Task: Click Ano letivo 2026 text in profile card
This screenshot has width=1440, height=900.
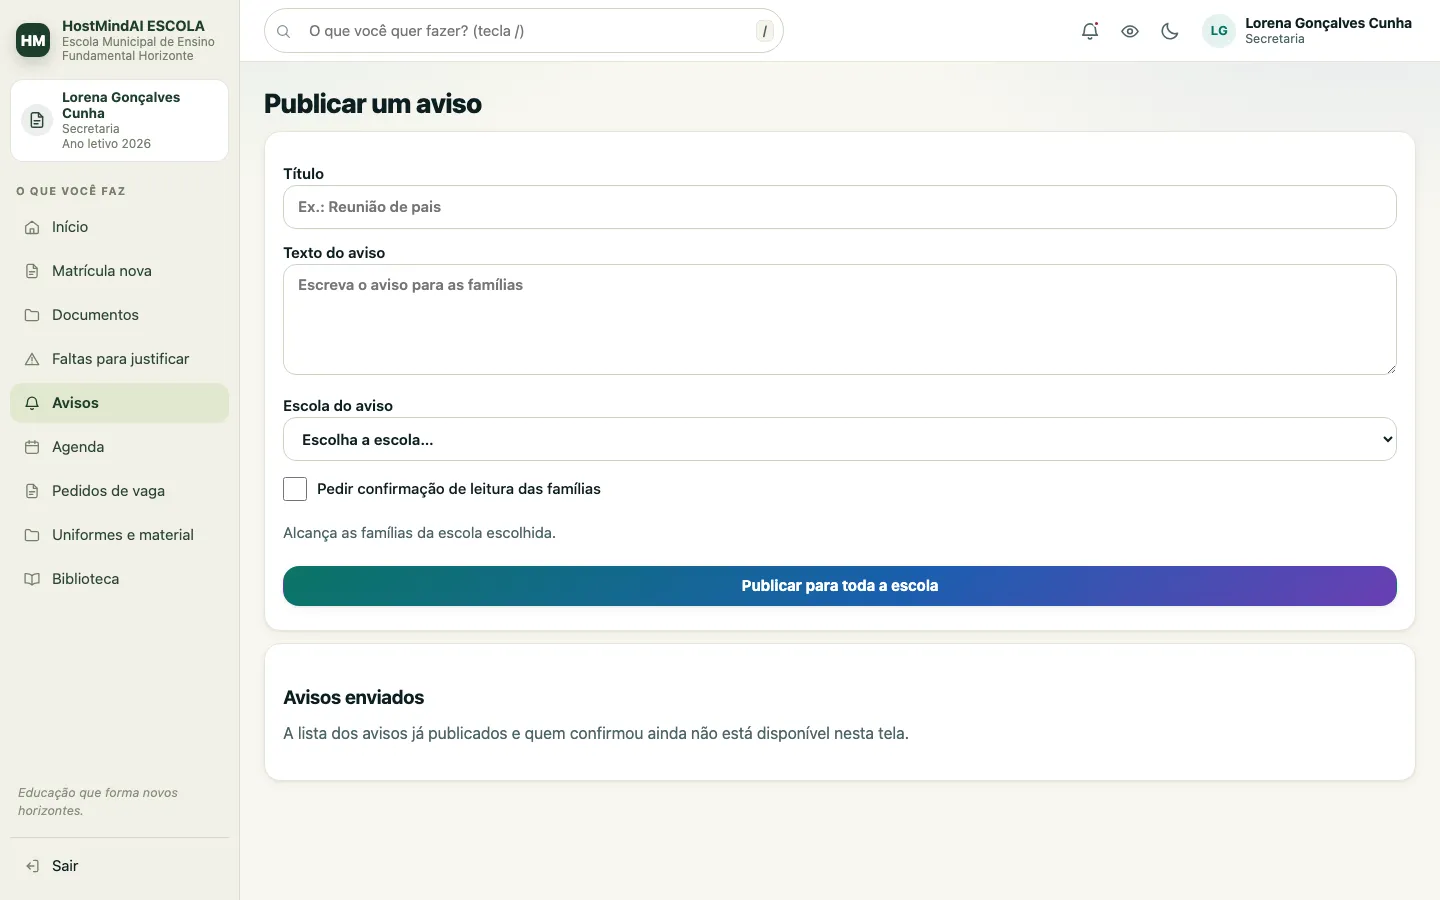Action: pos(106,144)
